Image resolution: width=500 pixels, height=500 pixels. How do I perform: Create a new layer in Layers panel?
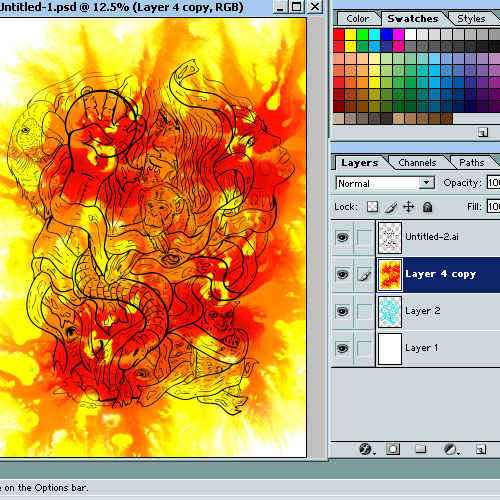(481, 449)
